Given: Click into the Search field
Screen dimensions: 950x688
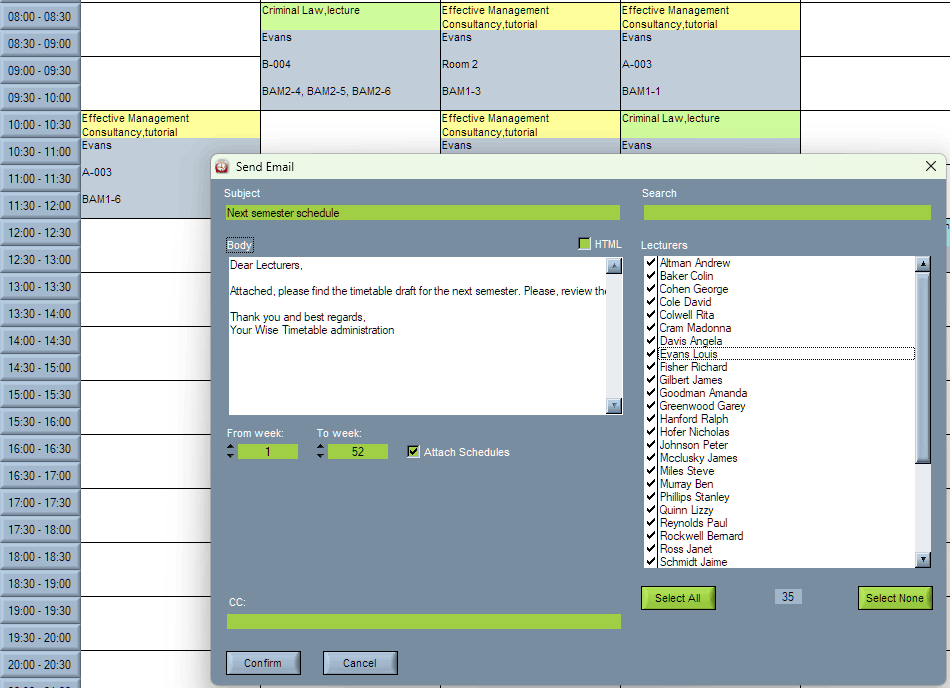Looking at the screenshot, I should point(787,212).
